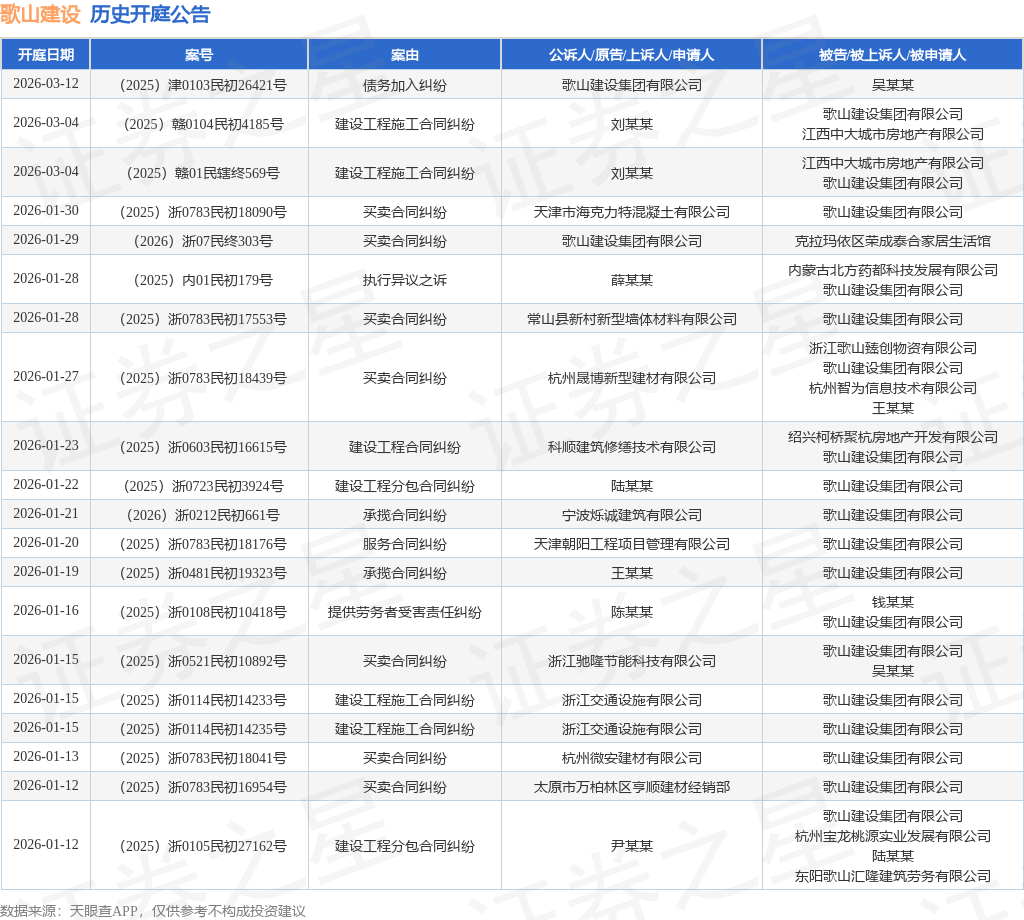Click cause cell 服务合同纠纷
Viewport: 1024px width, 920px height.
(405, 544)
